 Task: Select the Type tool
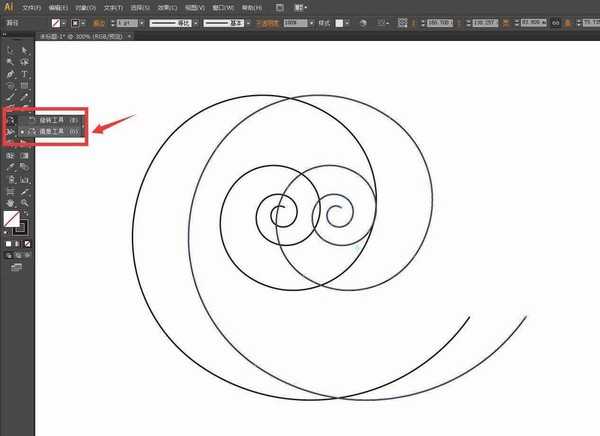24,73
